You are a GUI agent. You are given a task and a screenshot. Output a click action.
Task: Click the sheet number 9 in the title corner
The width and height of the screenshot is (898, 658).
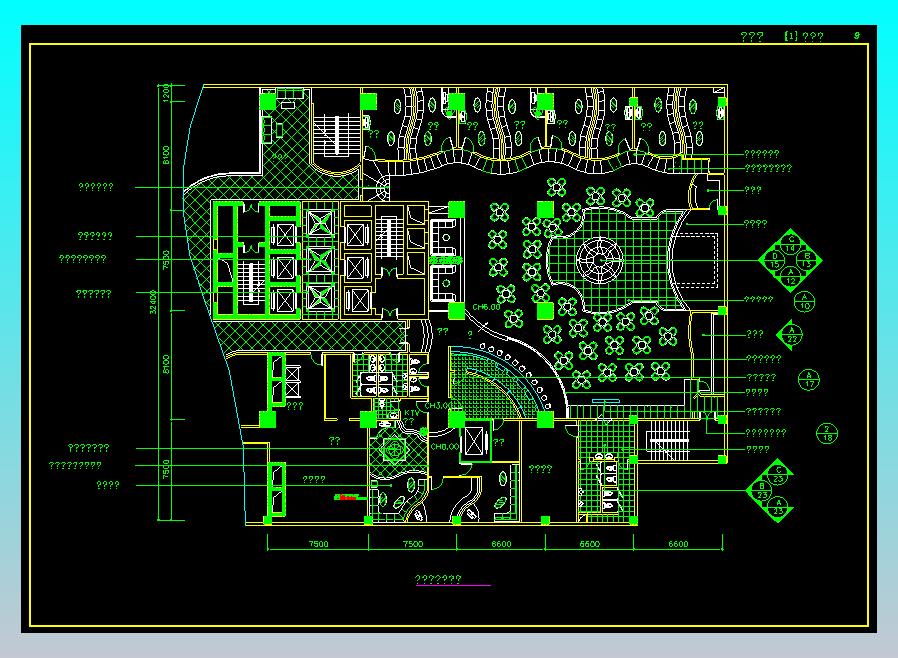pos(857,36)
